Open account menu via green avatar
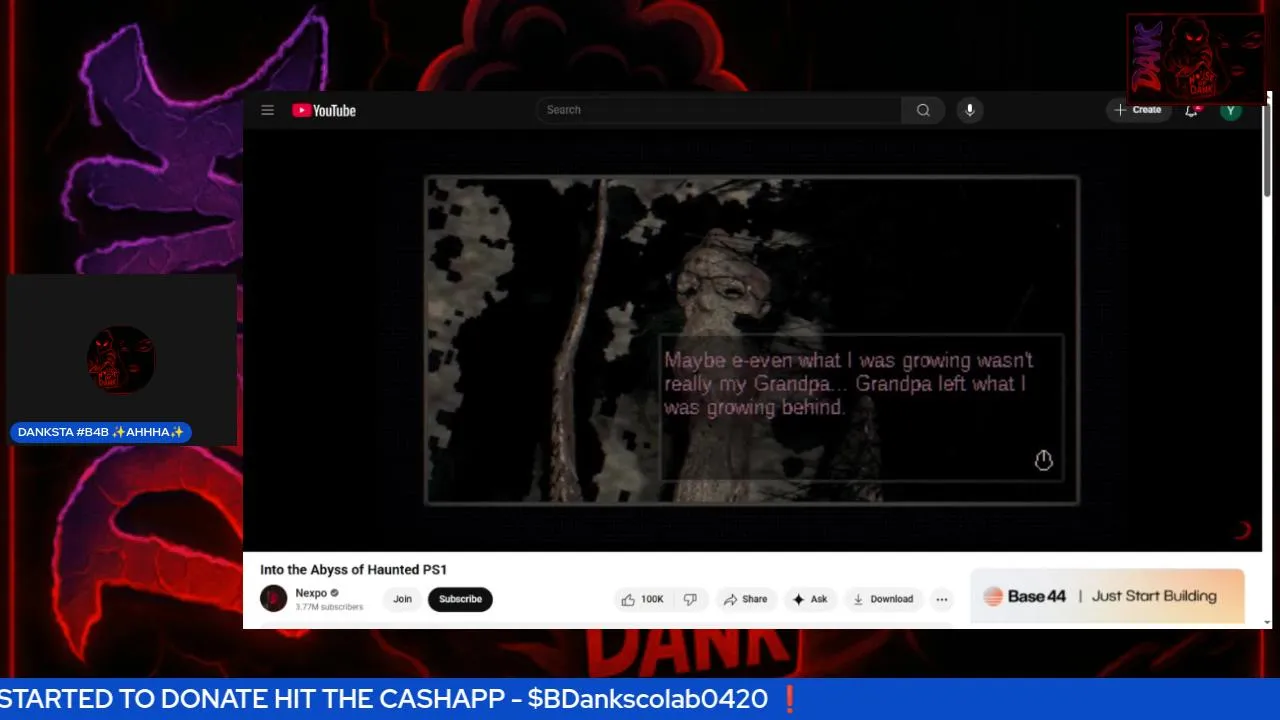Screen dimensions: 1280x720 point(1231,110)
